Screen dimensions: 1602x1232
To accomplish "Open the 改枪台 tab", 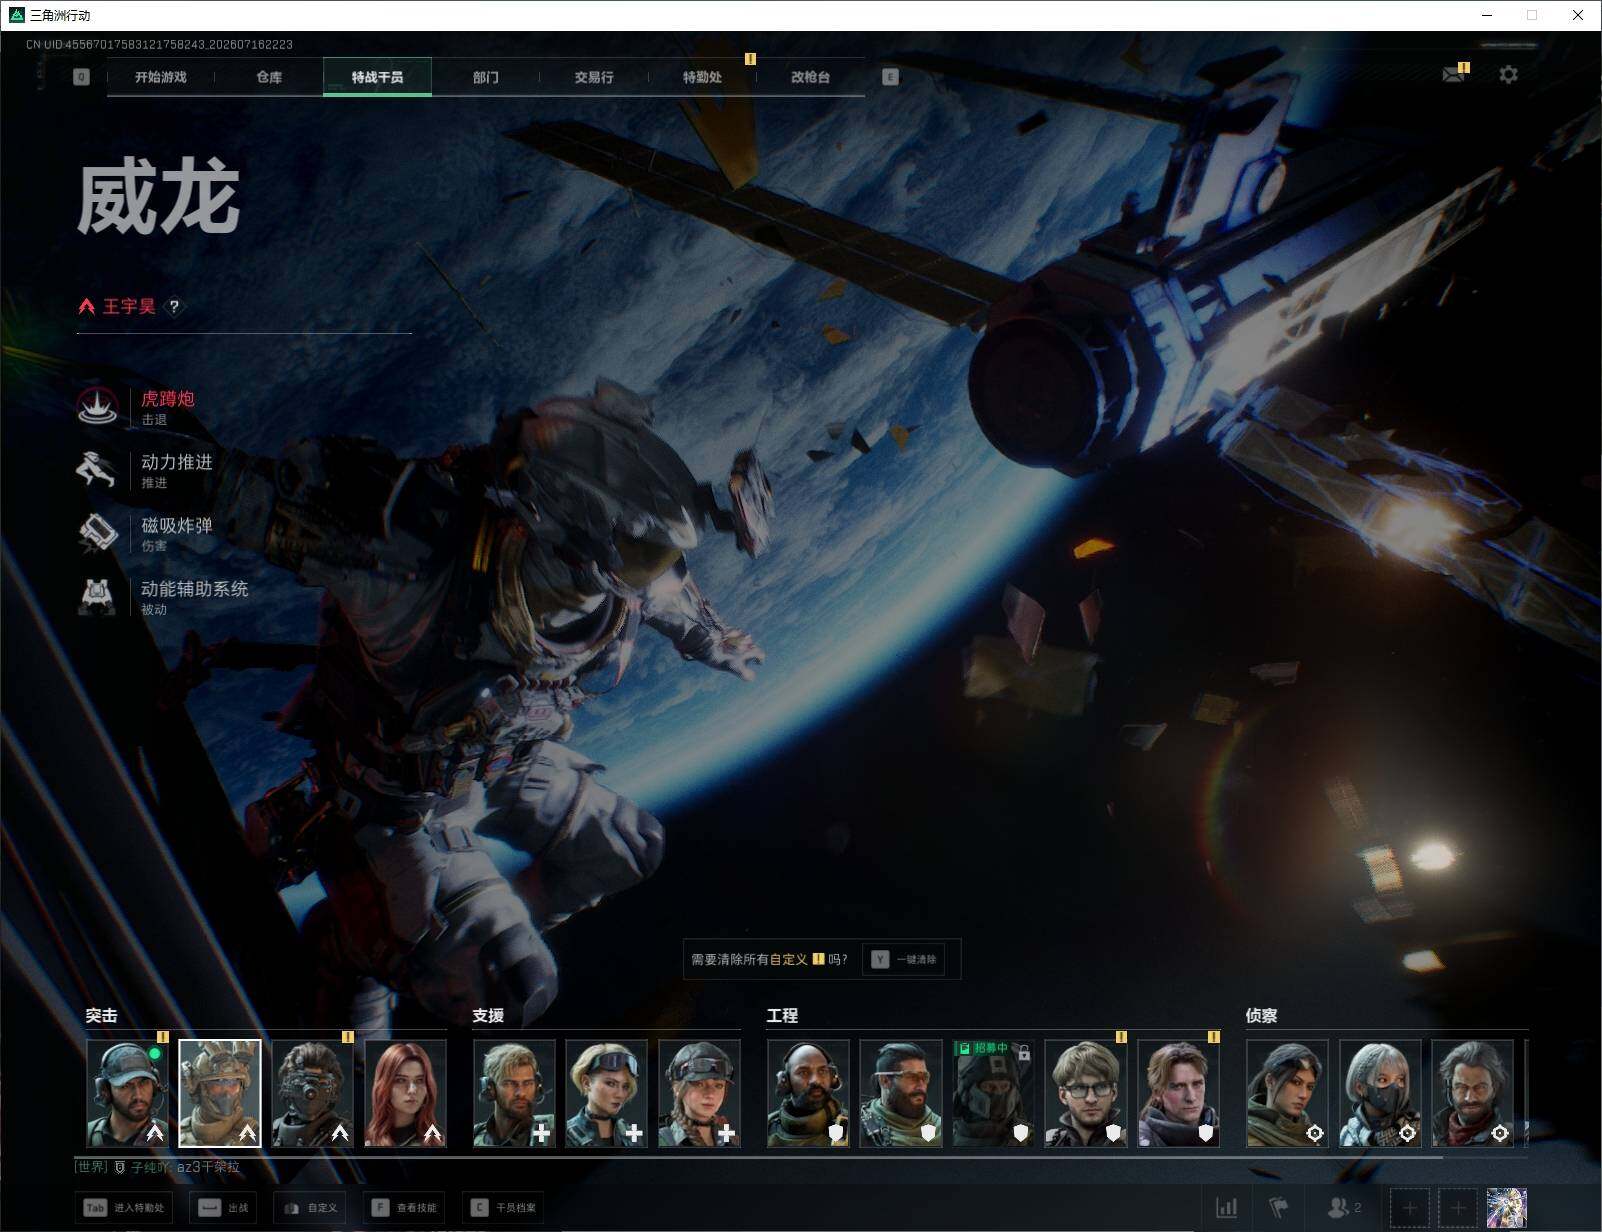I will click(810, 77).
